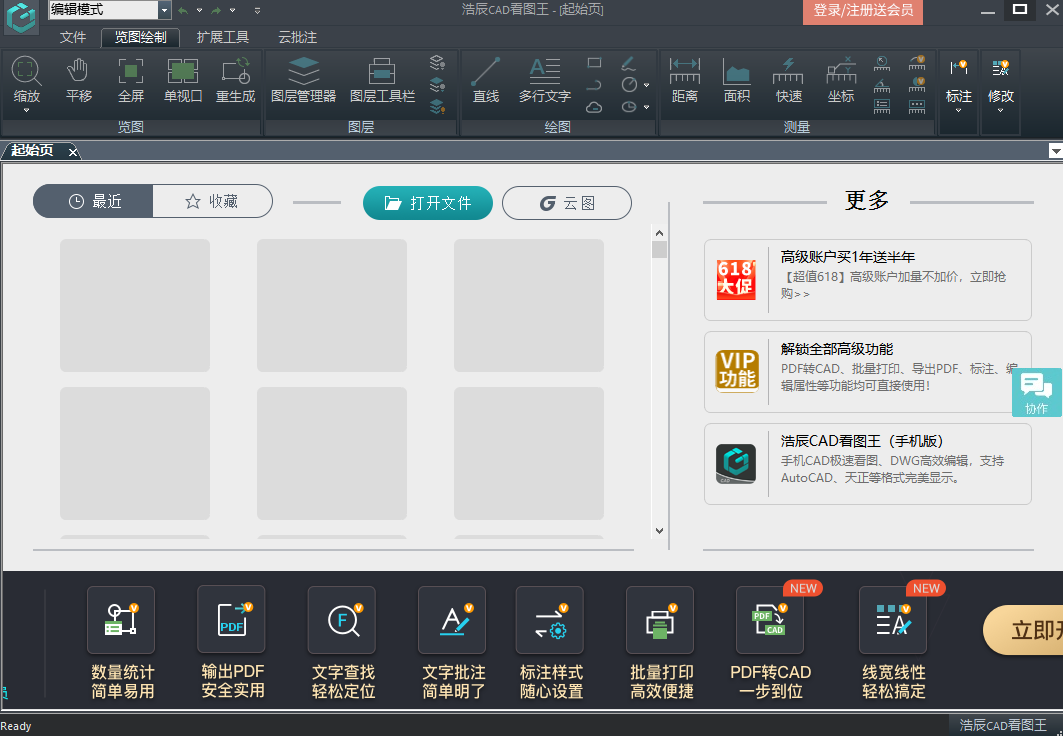Pick the revision cloud tool in 绘图

pos(595,107)
